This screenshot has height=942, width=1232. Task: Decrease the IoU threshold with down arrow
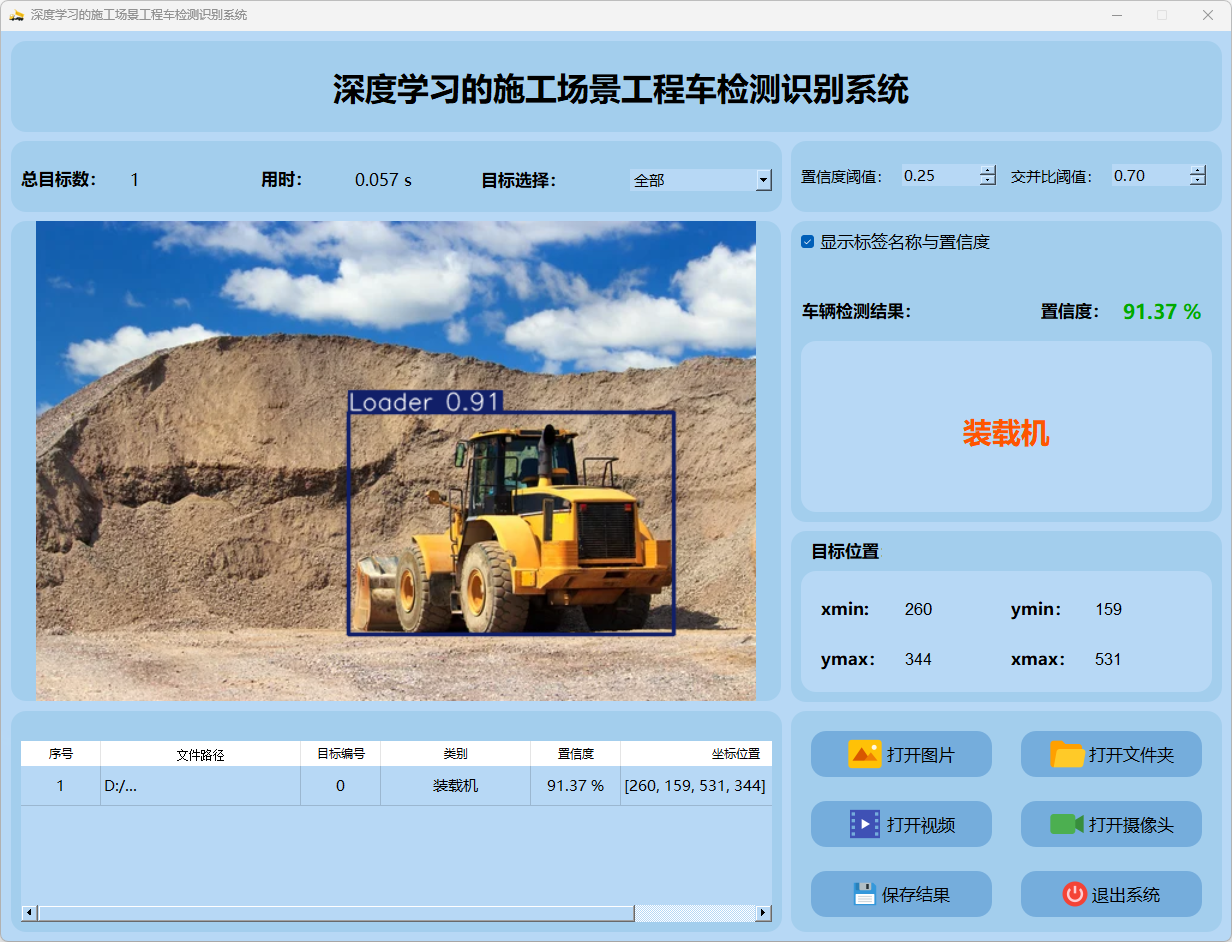tap(1198, 181)
